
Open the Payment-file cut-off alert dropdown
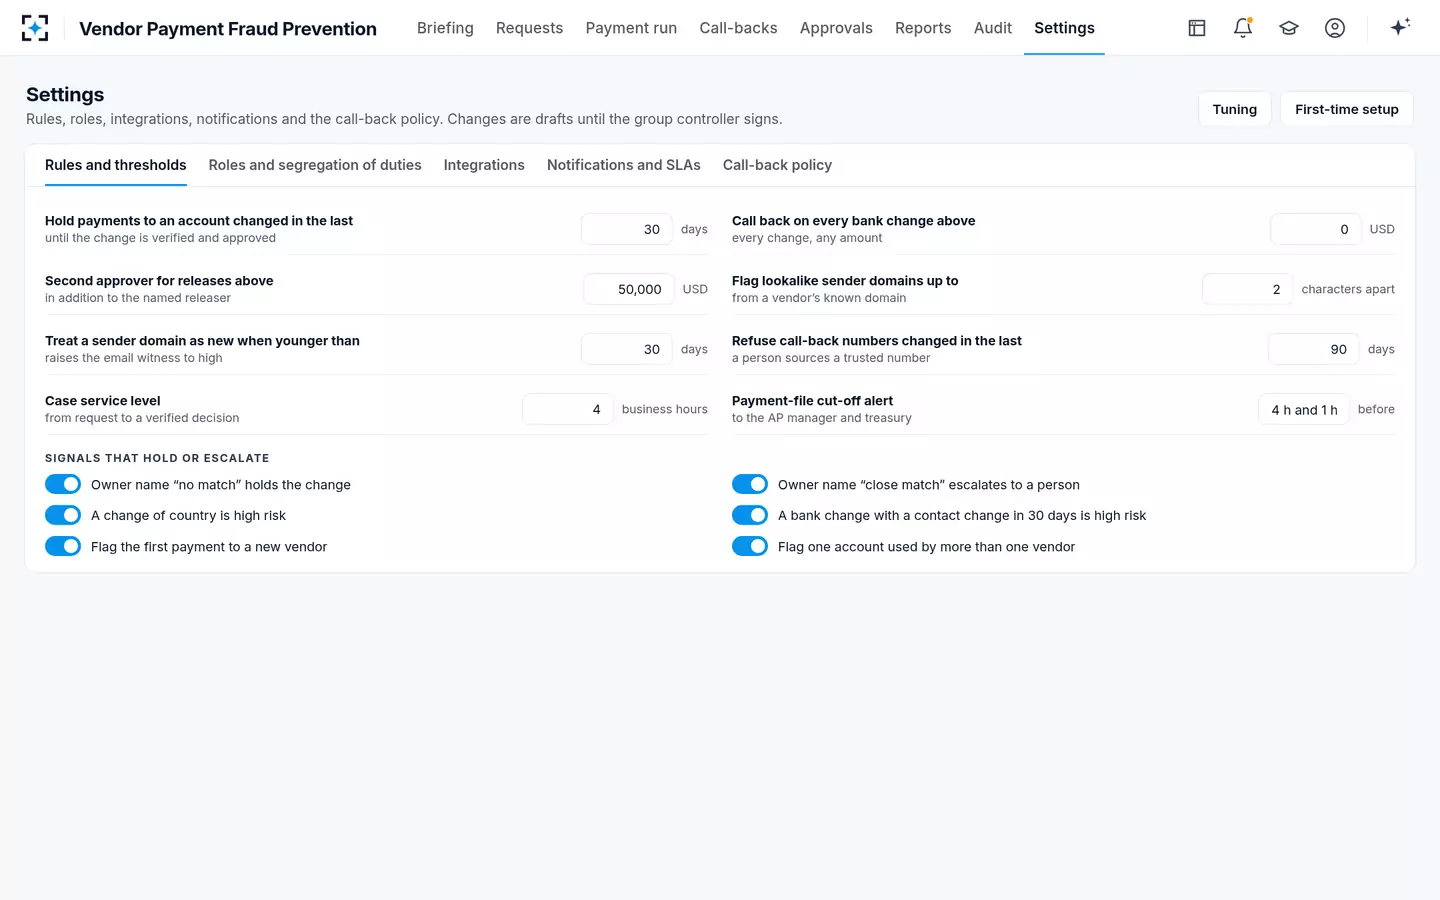point(1303,410)
